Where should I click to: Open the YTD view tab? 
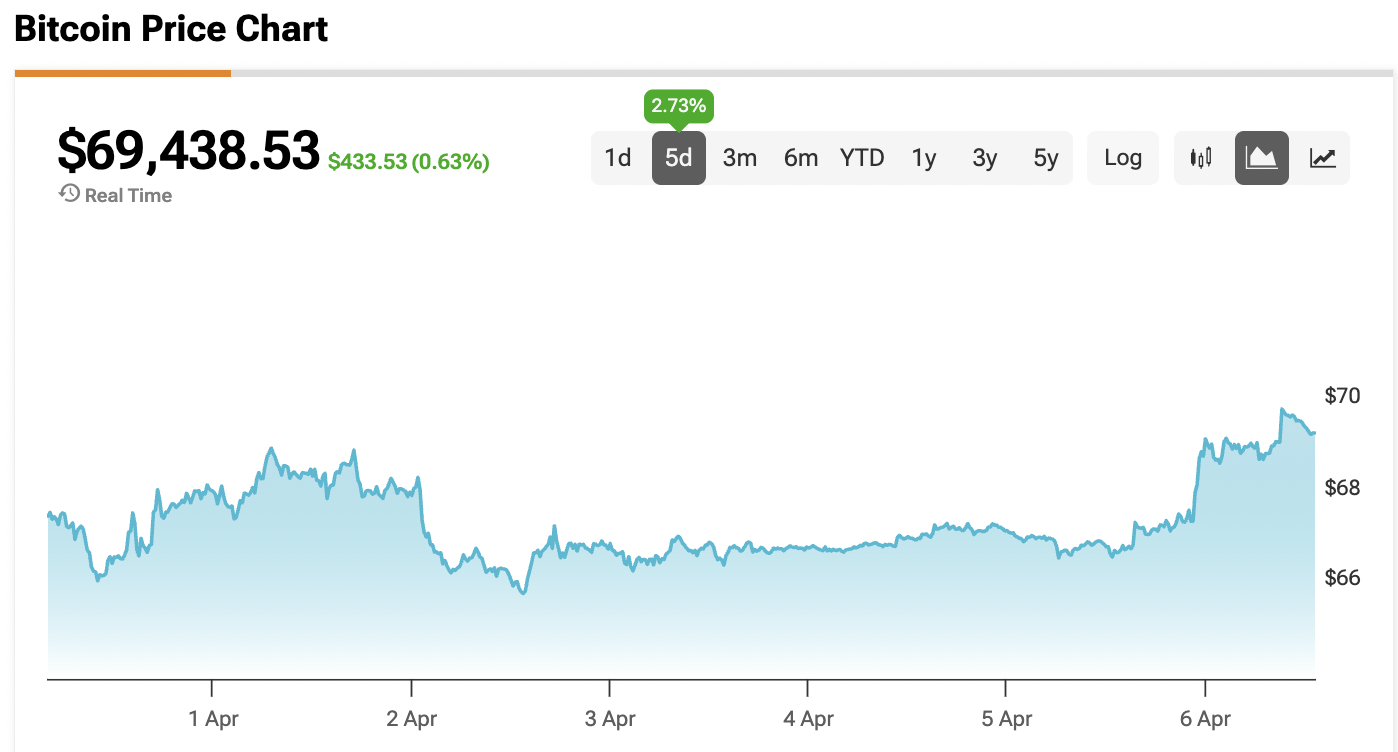point(862,157)
